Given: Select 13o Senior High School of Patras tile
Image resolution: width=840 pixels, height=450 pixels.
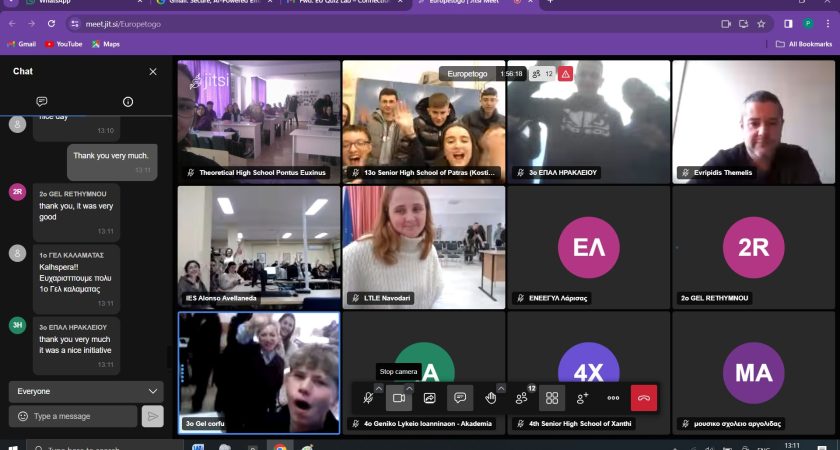Looking at the screenshot, I should click(x=424, y=122).
